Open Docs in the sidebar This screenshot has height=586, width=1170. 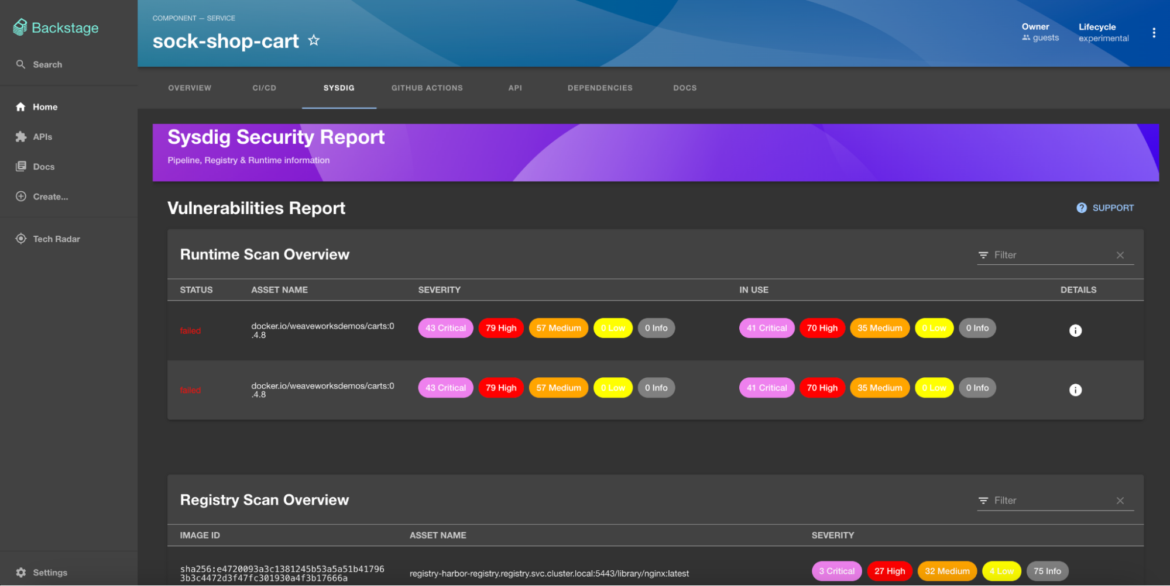(35, 166)
